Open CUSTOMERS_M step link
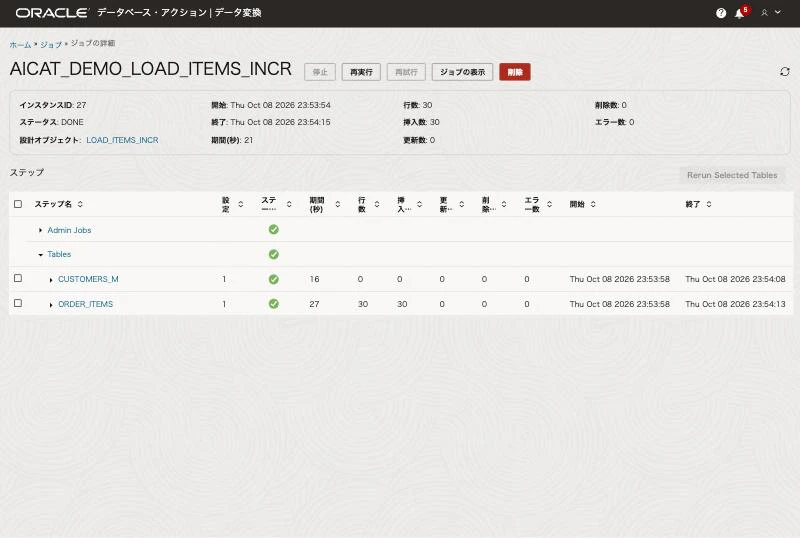Viewport: 800px width, 538px height. tap(88, 279)
